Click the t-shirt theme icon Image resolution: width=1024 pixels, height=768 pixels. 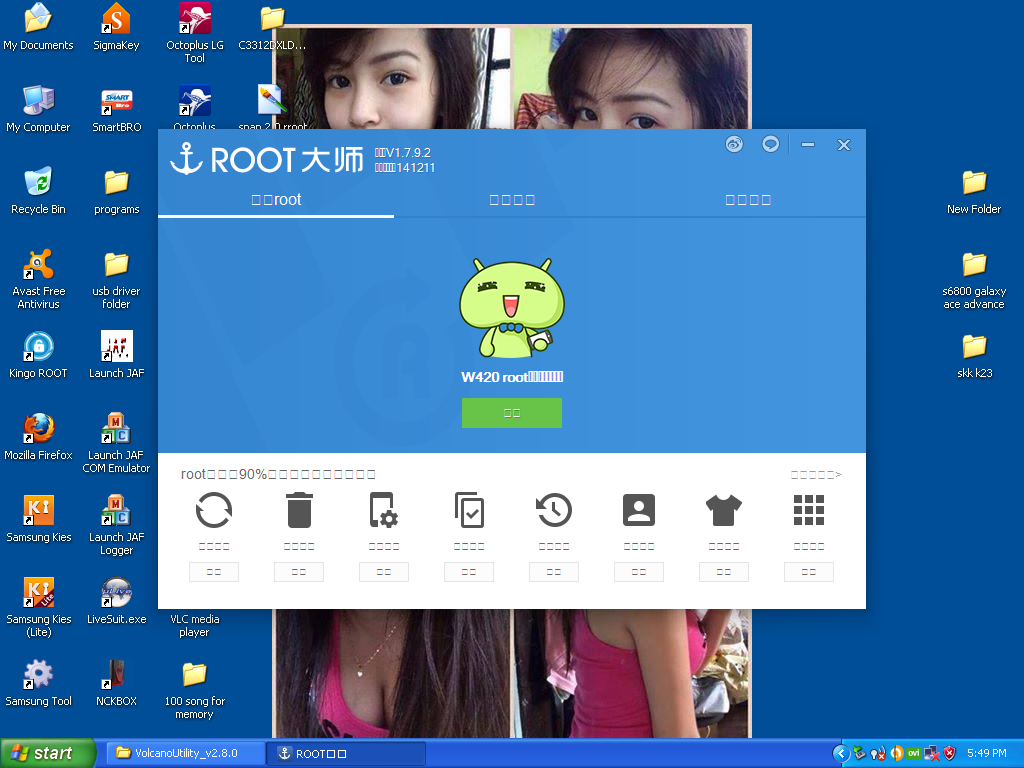[724, 510]
